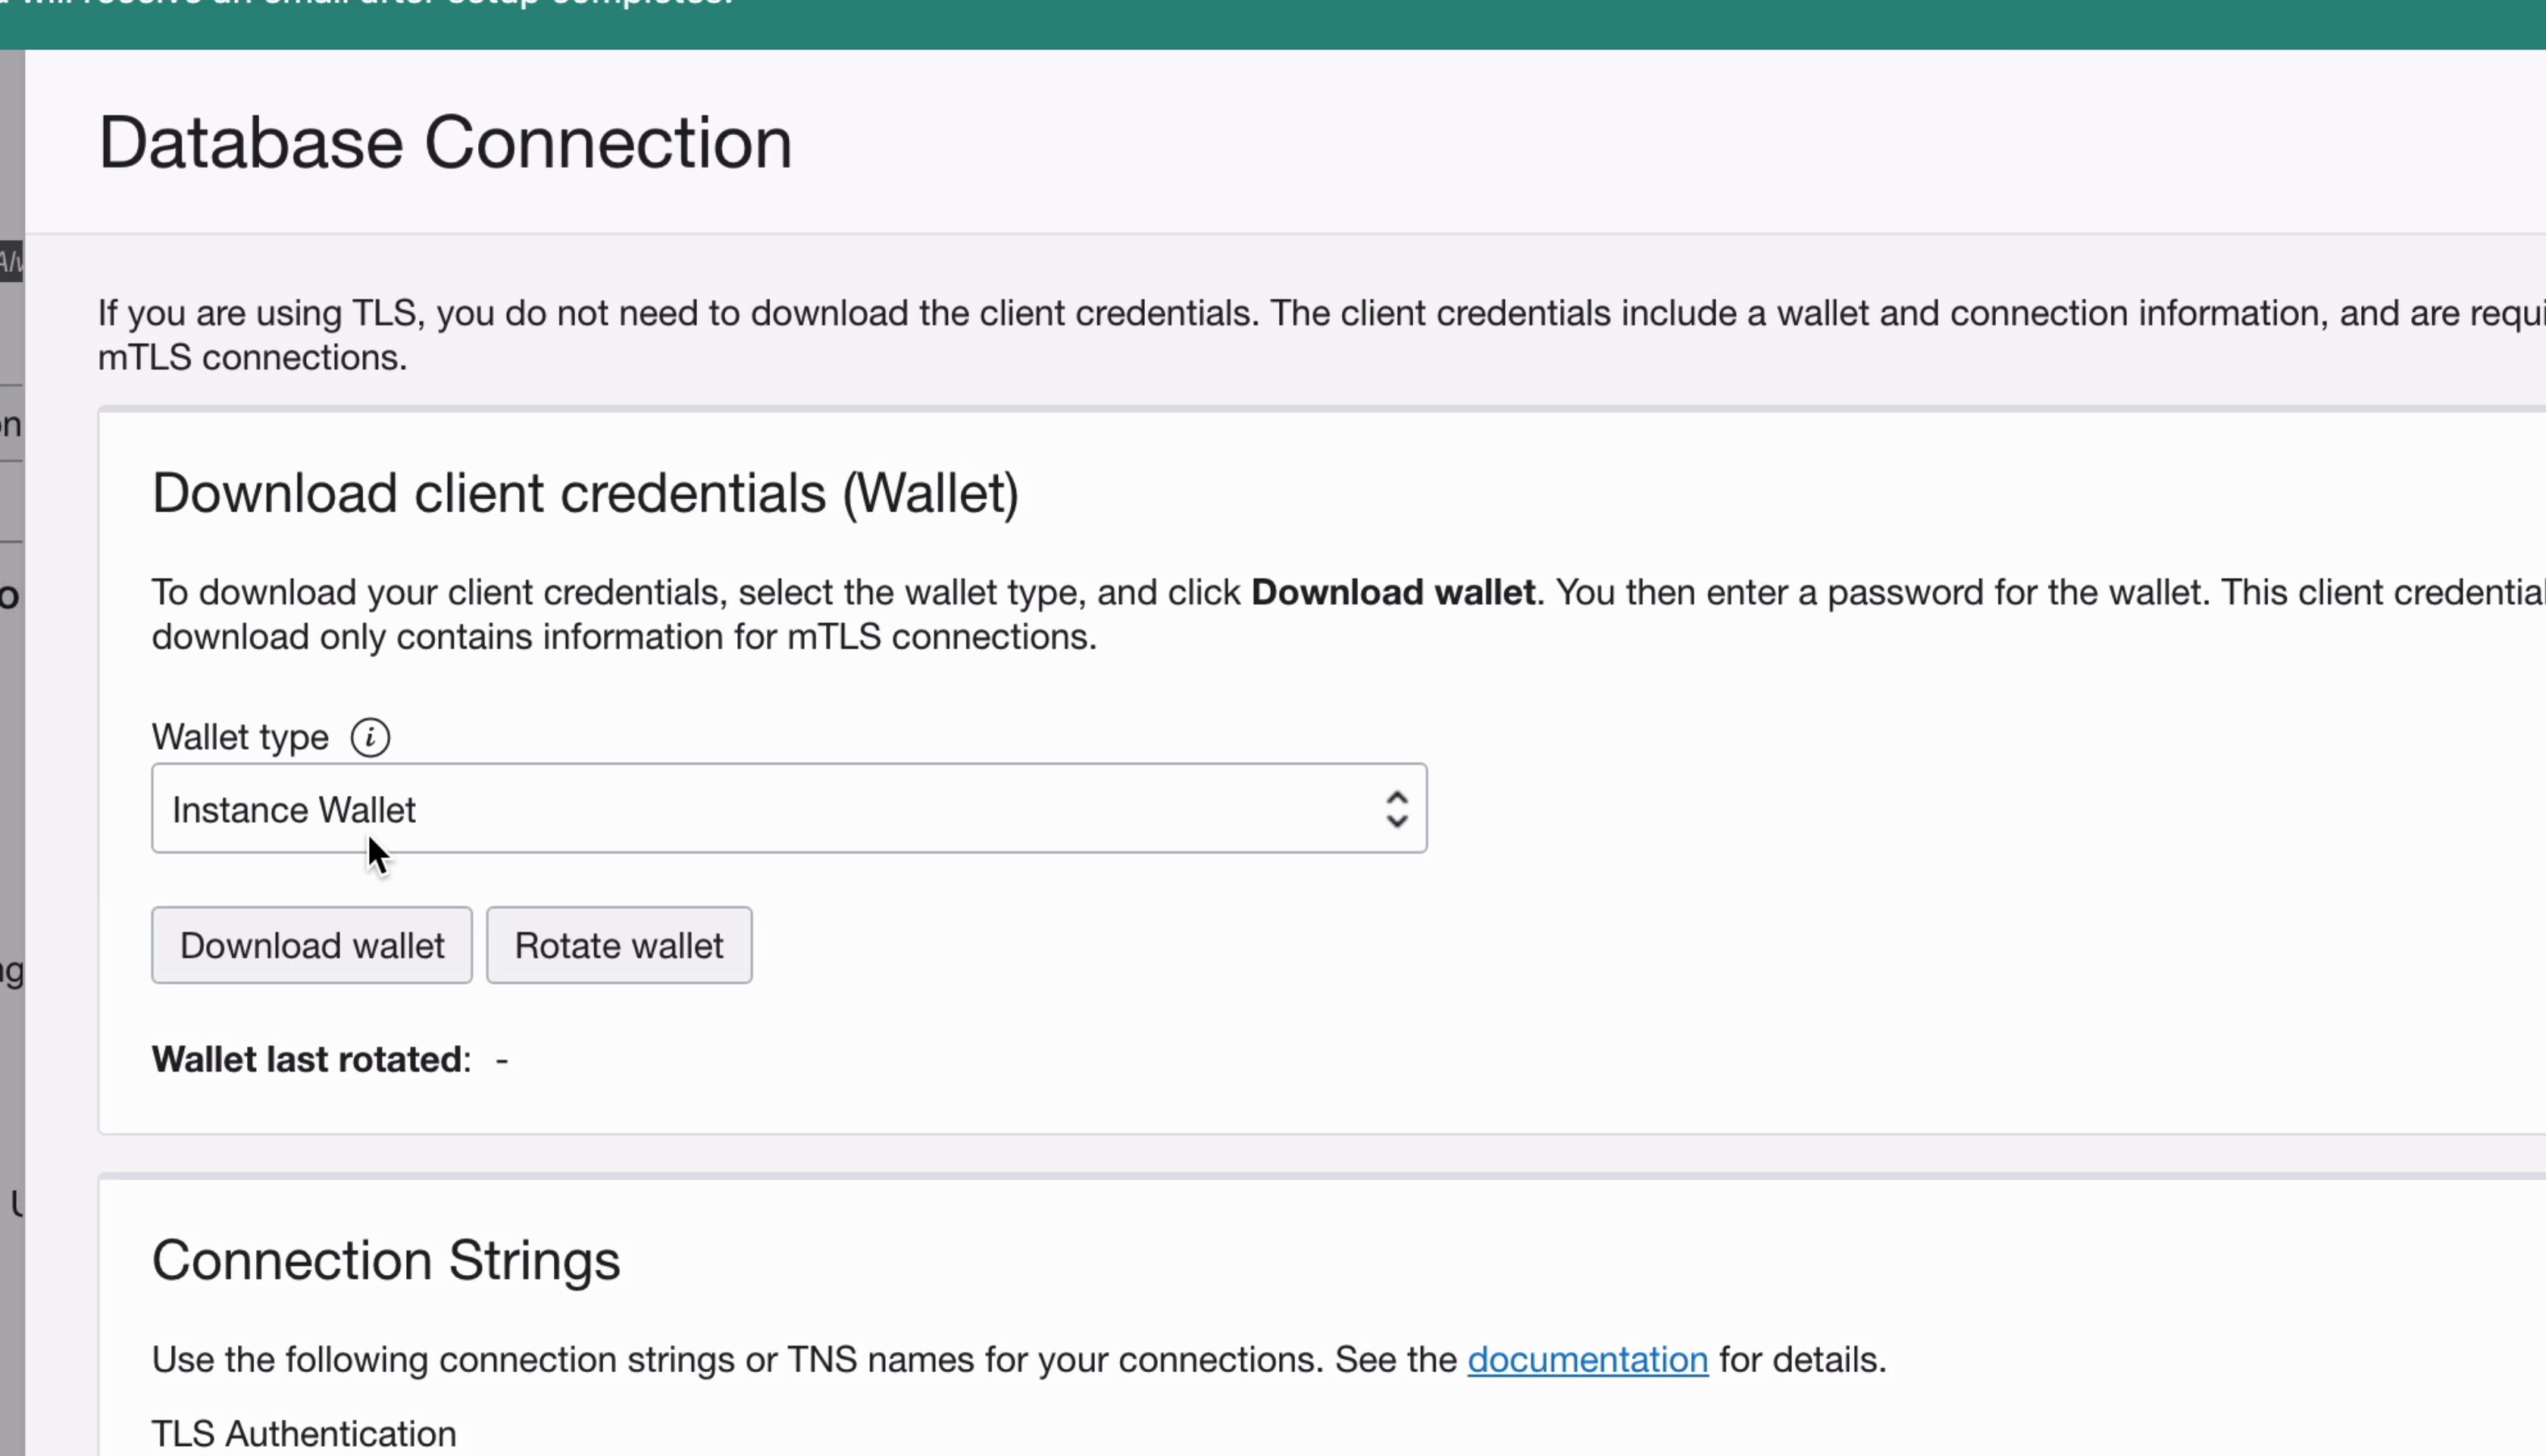Screen dimensions: 2546x1456
Task: Click the Connection Strings section heading
Action: click(386, 1260)
